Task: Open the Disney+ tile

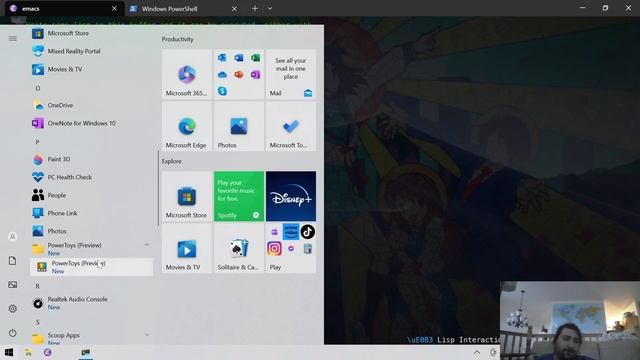Action: click(x=291, y=196)
